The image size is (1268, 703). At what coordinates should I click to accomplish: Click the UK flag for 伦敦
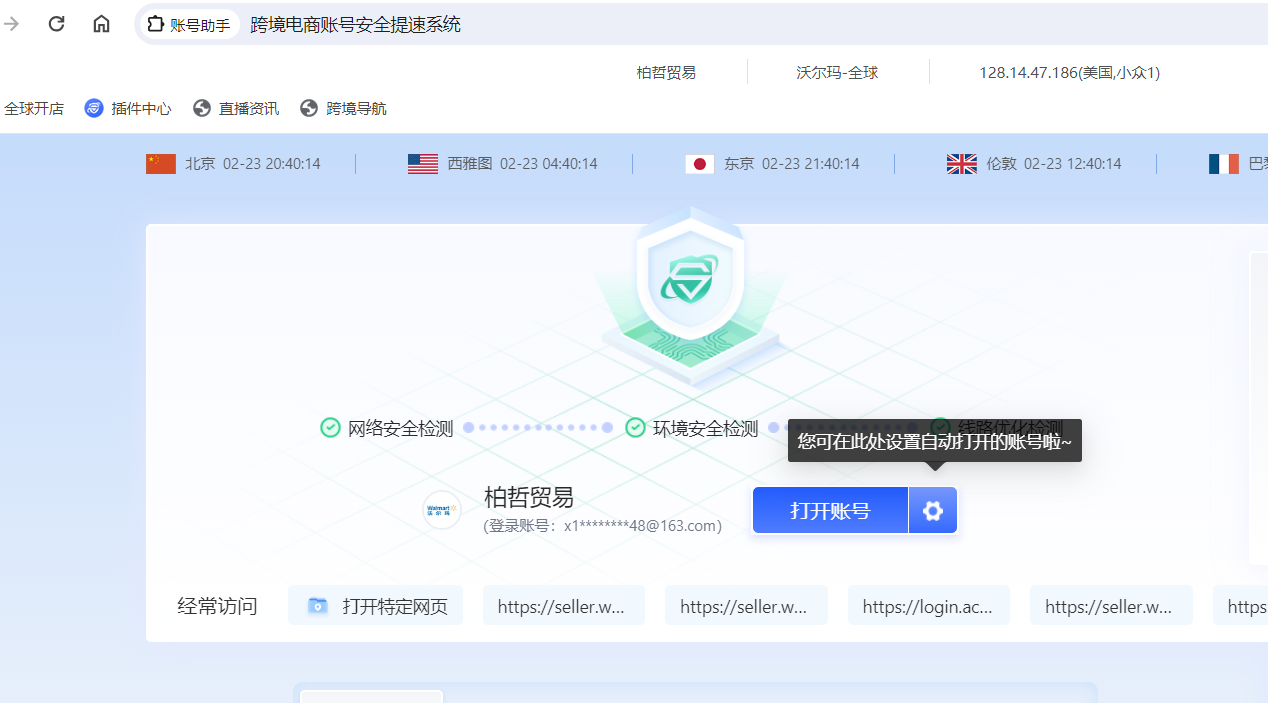coord(962,163)
